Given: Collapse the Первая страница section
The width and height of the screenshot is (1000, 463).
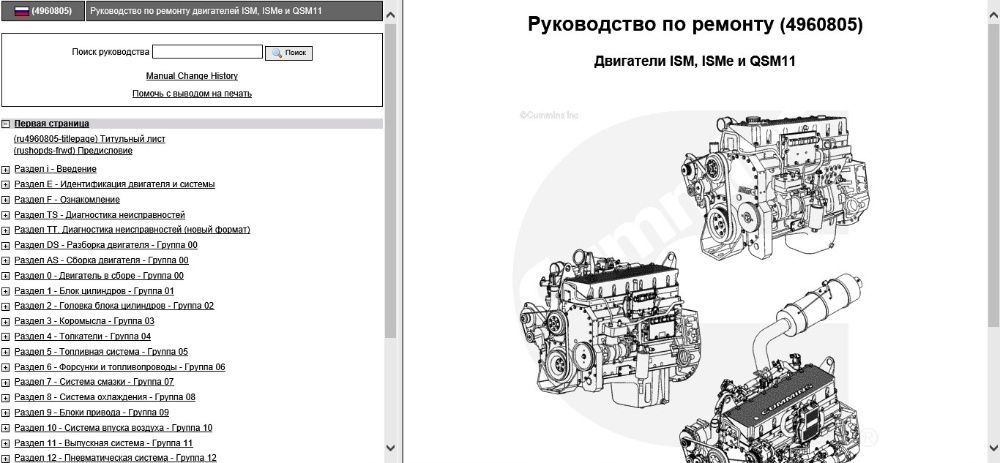Looking at the screenshot, I should tap(6, 124).
